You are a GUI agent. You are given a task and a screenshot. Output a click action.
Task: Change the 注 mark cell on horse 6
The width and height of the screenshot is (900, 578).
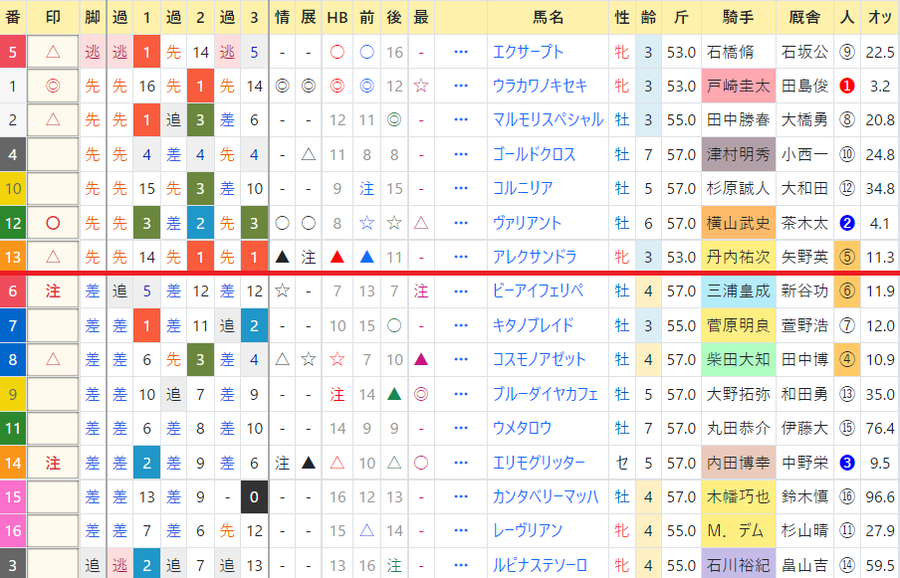tap(53, 292)
